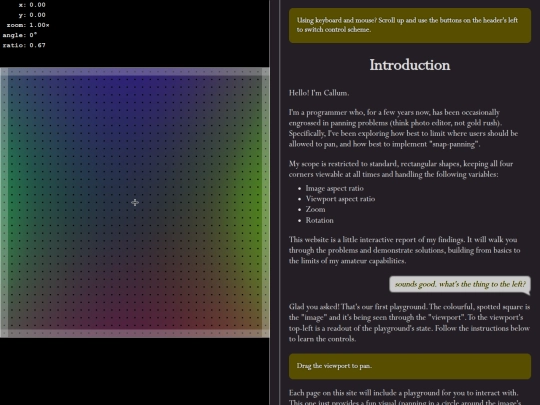Click the 'y: 0.00' readout
This screenshot has height=405, width=540.
[32, 15]
